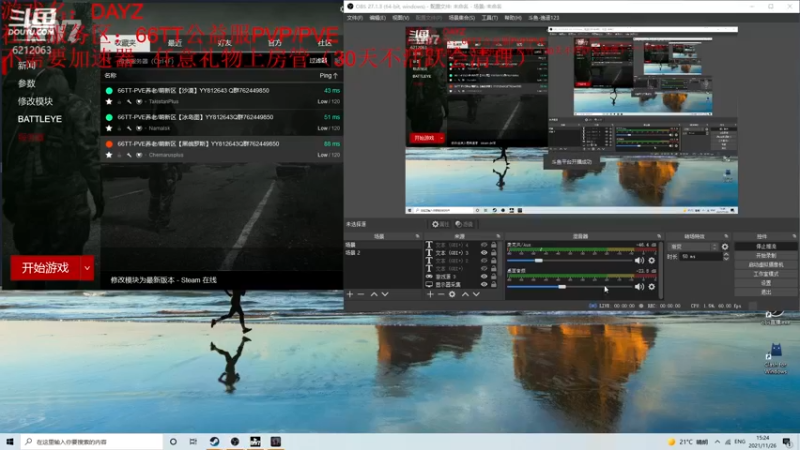
Task: Add a new scene with the plus icon in OBS Scenes panel
Action: [350, 294]
